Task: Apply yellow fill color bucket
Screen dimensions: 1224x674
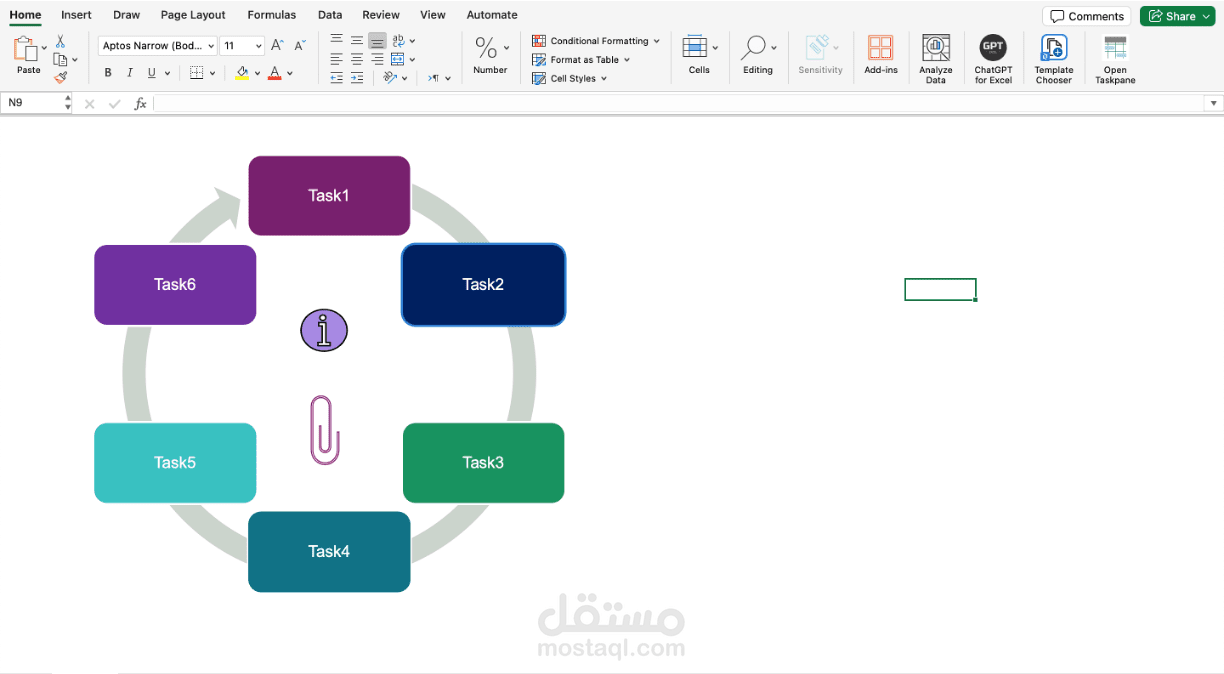Action: click(x=242, y=73)
